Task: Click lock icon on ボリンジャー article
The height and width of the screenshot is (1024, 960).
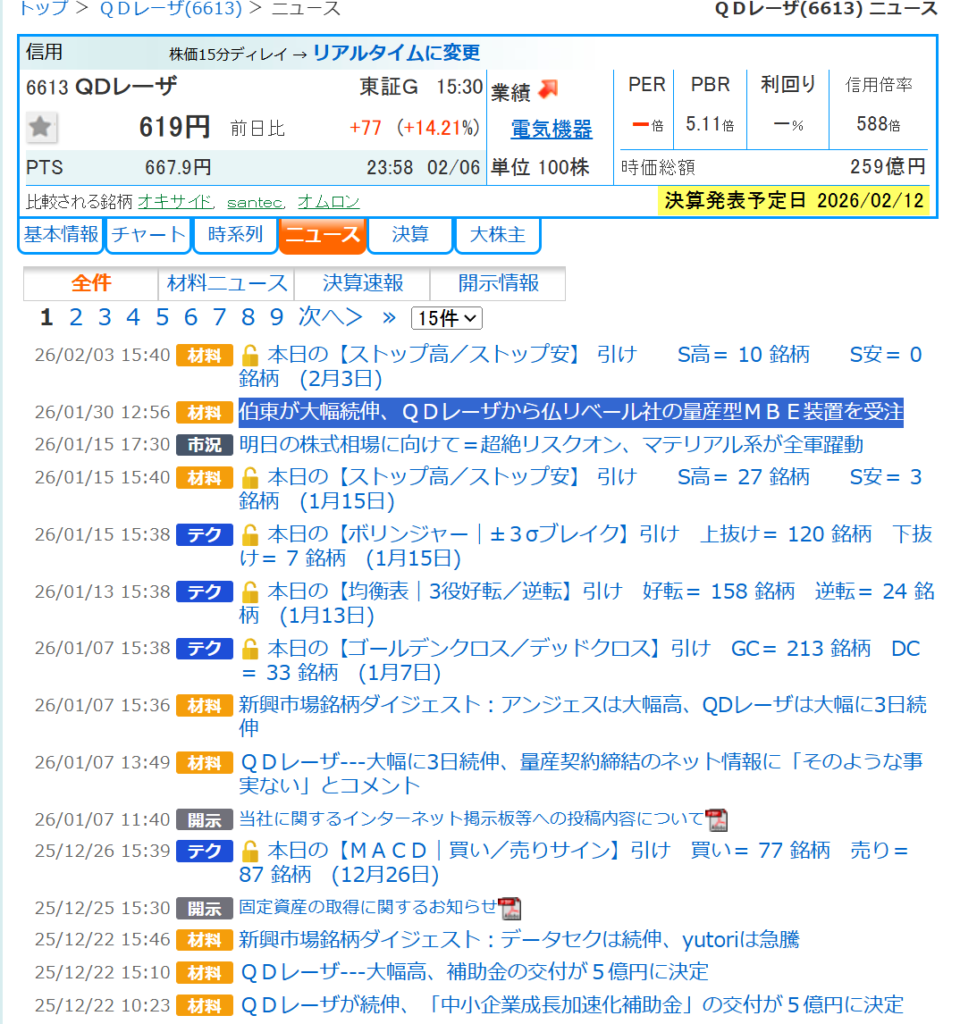Action: click(250, 535)
